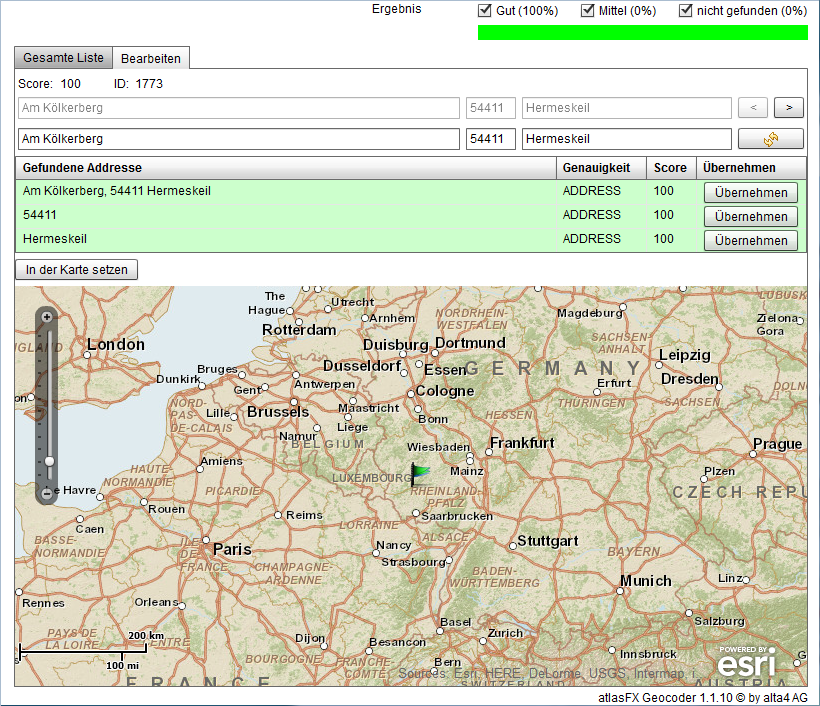Click the editable street field Am Kölkerberg

239,139
